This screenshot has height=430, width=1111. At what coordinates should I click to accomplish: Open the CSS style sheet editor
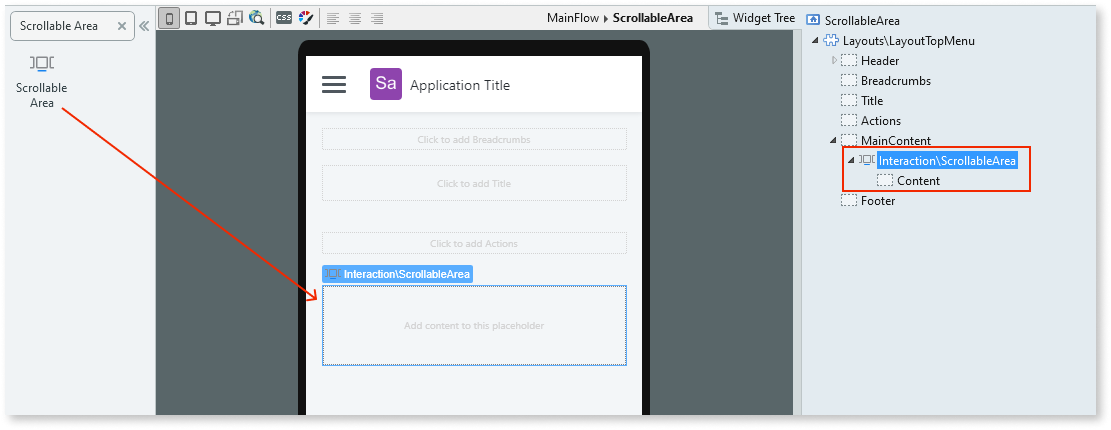[x=284, y=18]
